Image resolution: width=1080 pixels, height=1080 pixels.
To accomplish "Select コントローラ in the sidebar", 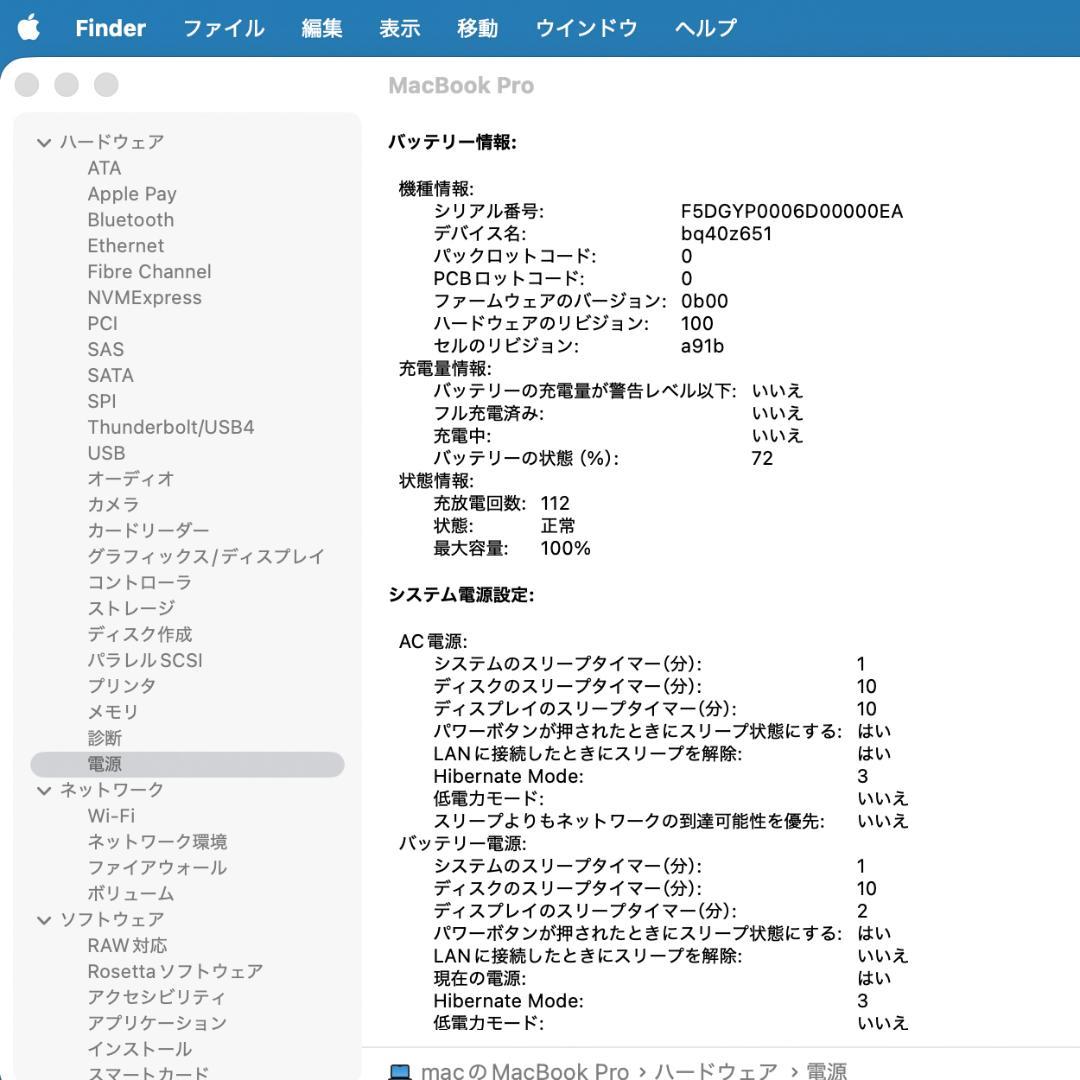I will (x=139, y=583).
